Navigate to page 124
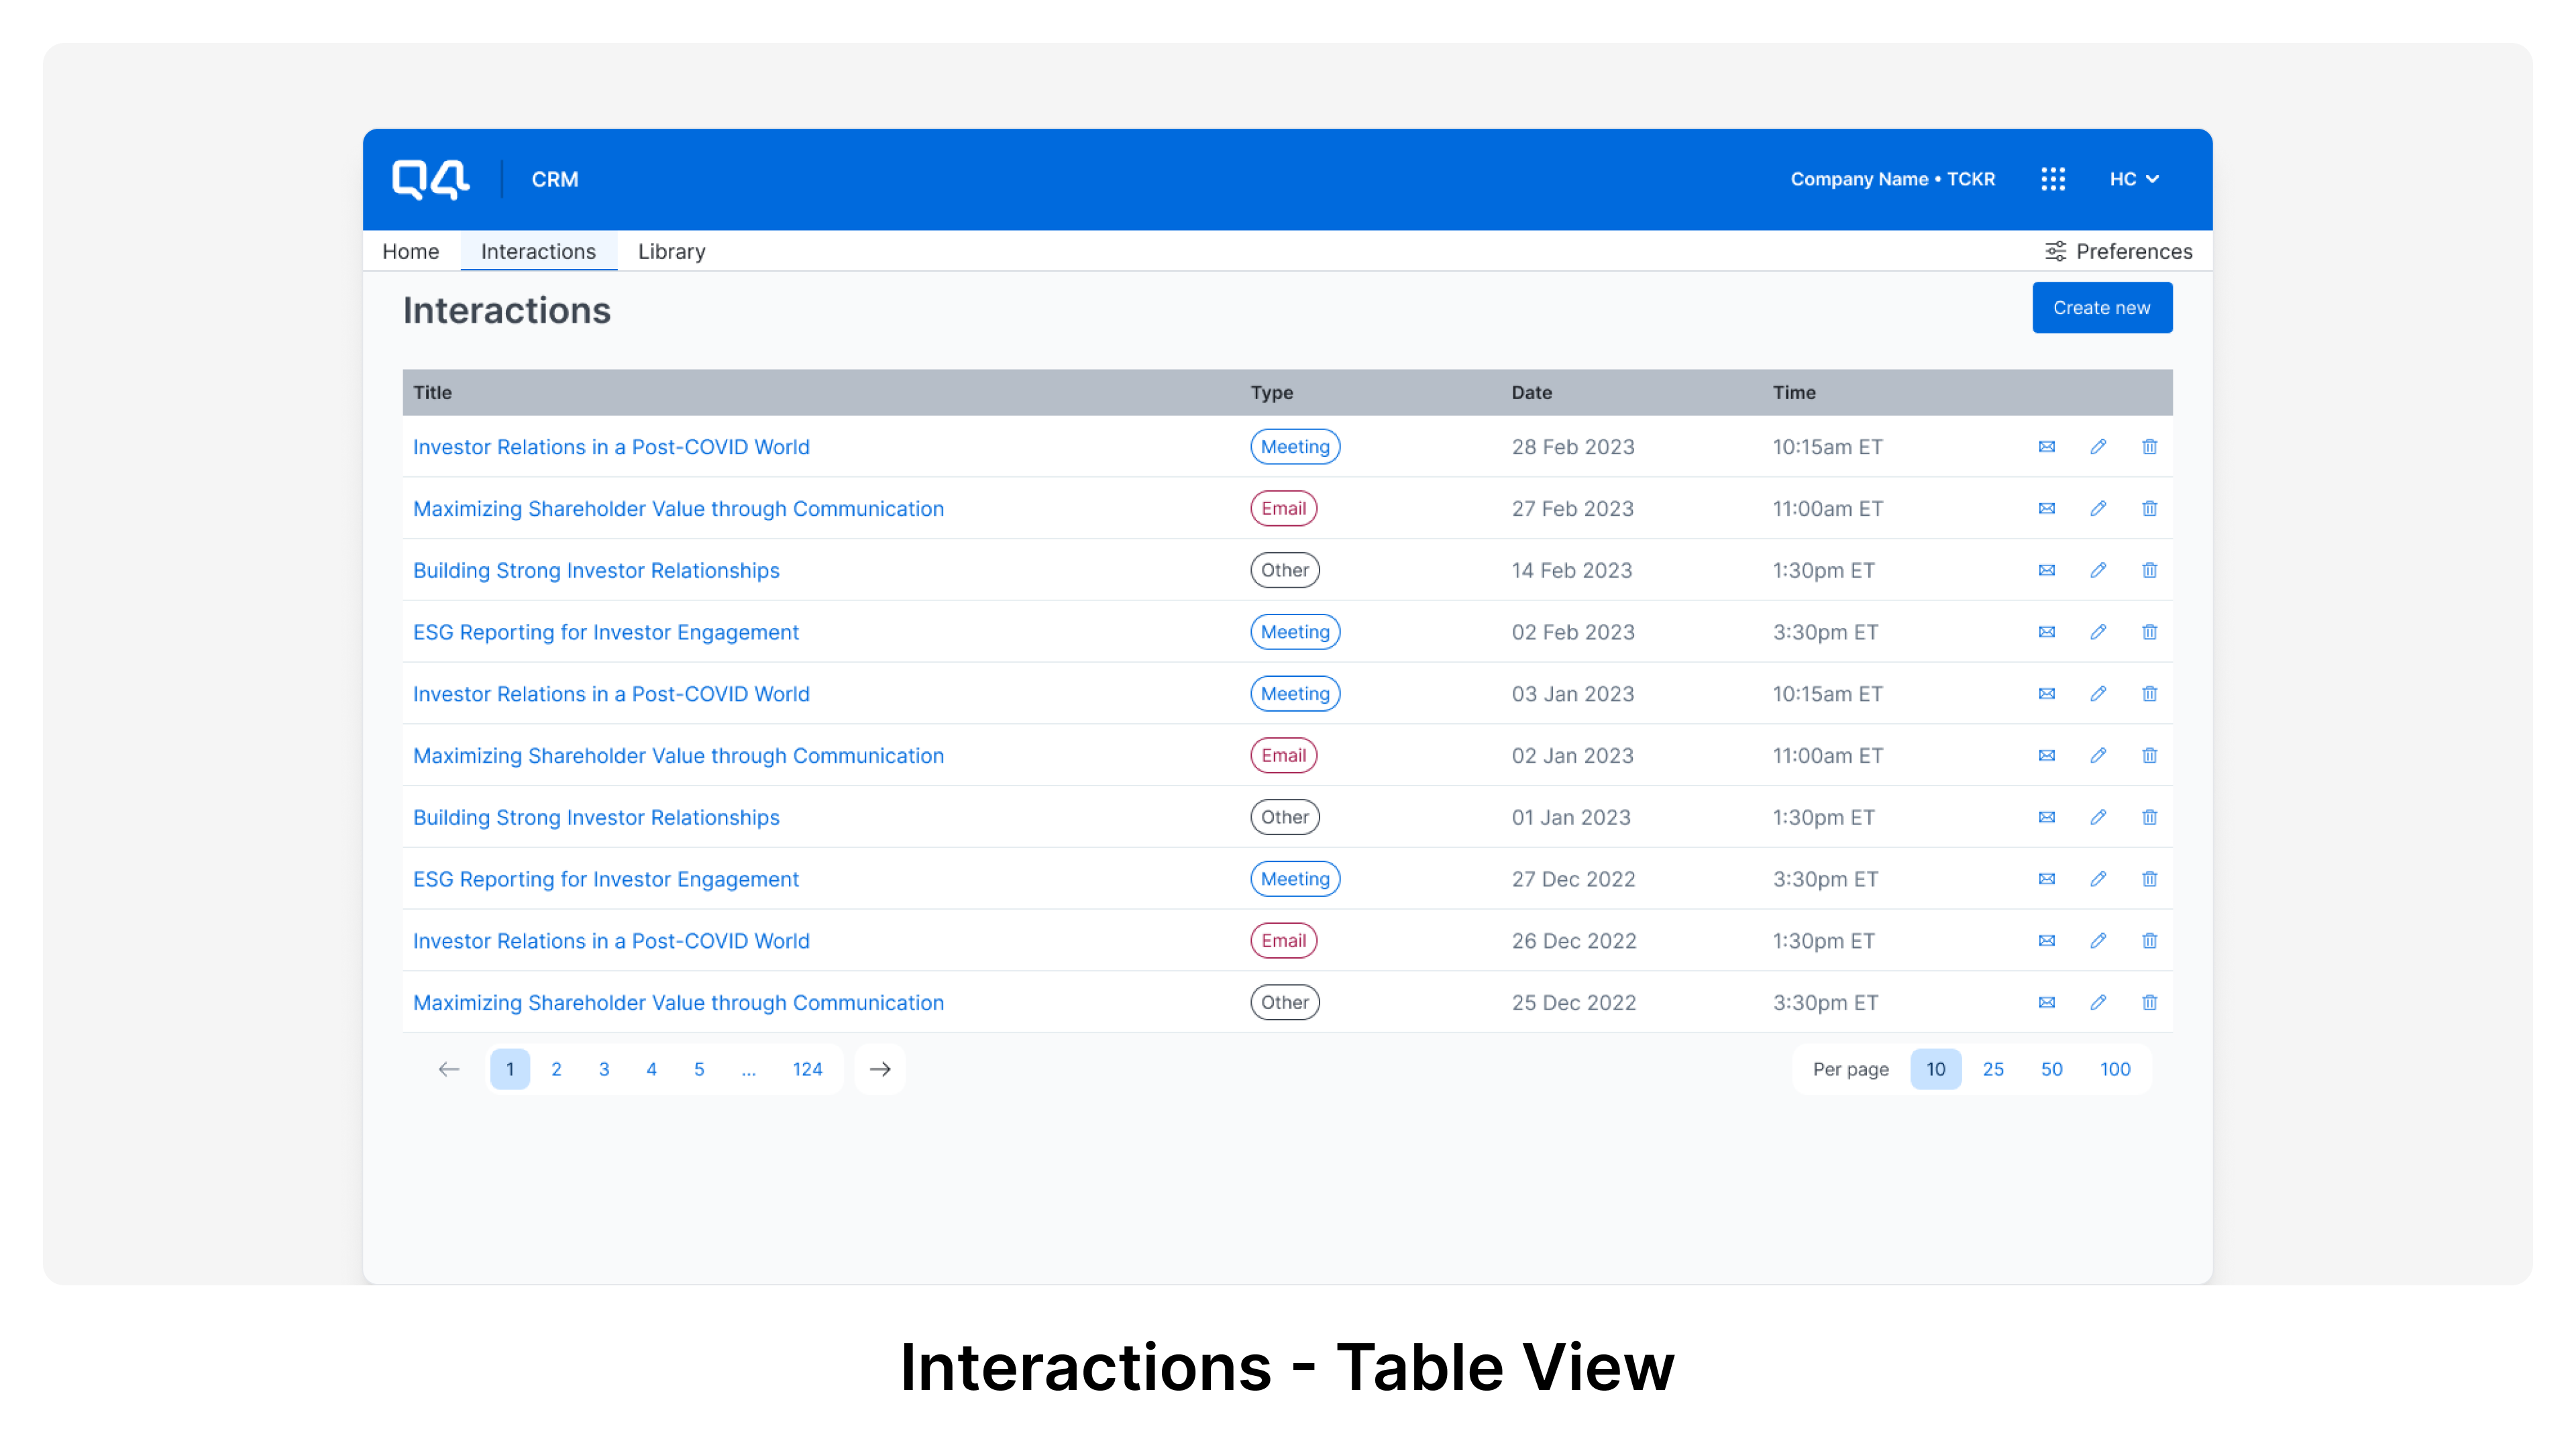2576x1449 pixels. click(807, 1068)
